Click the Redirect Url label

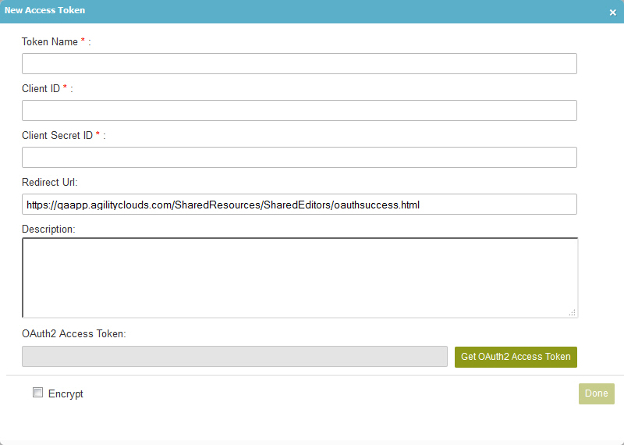coord(50,182)
